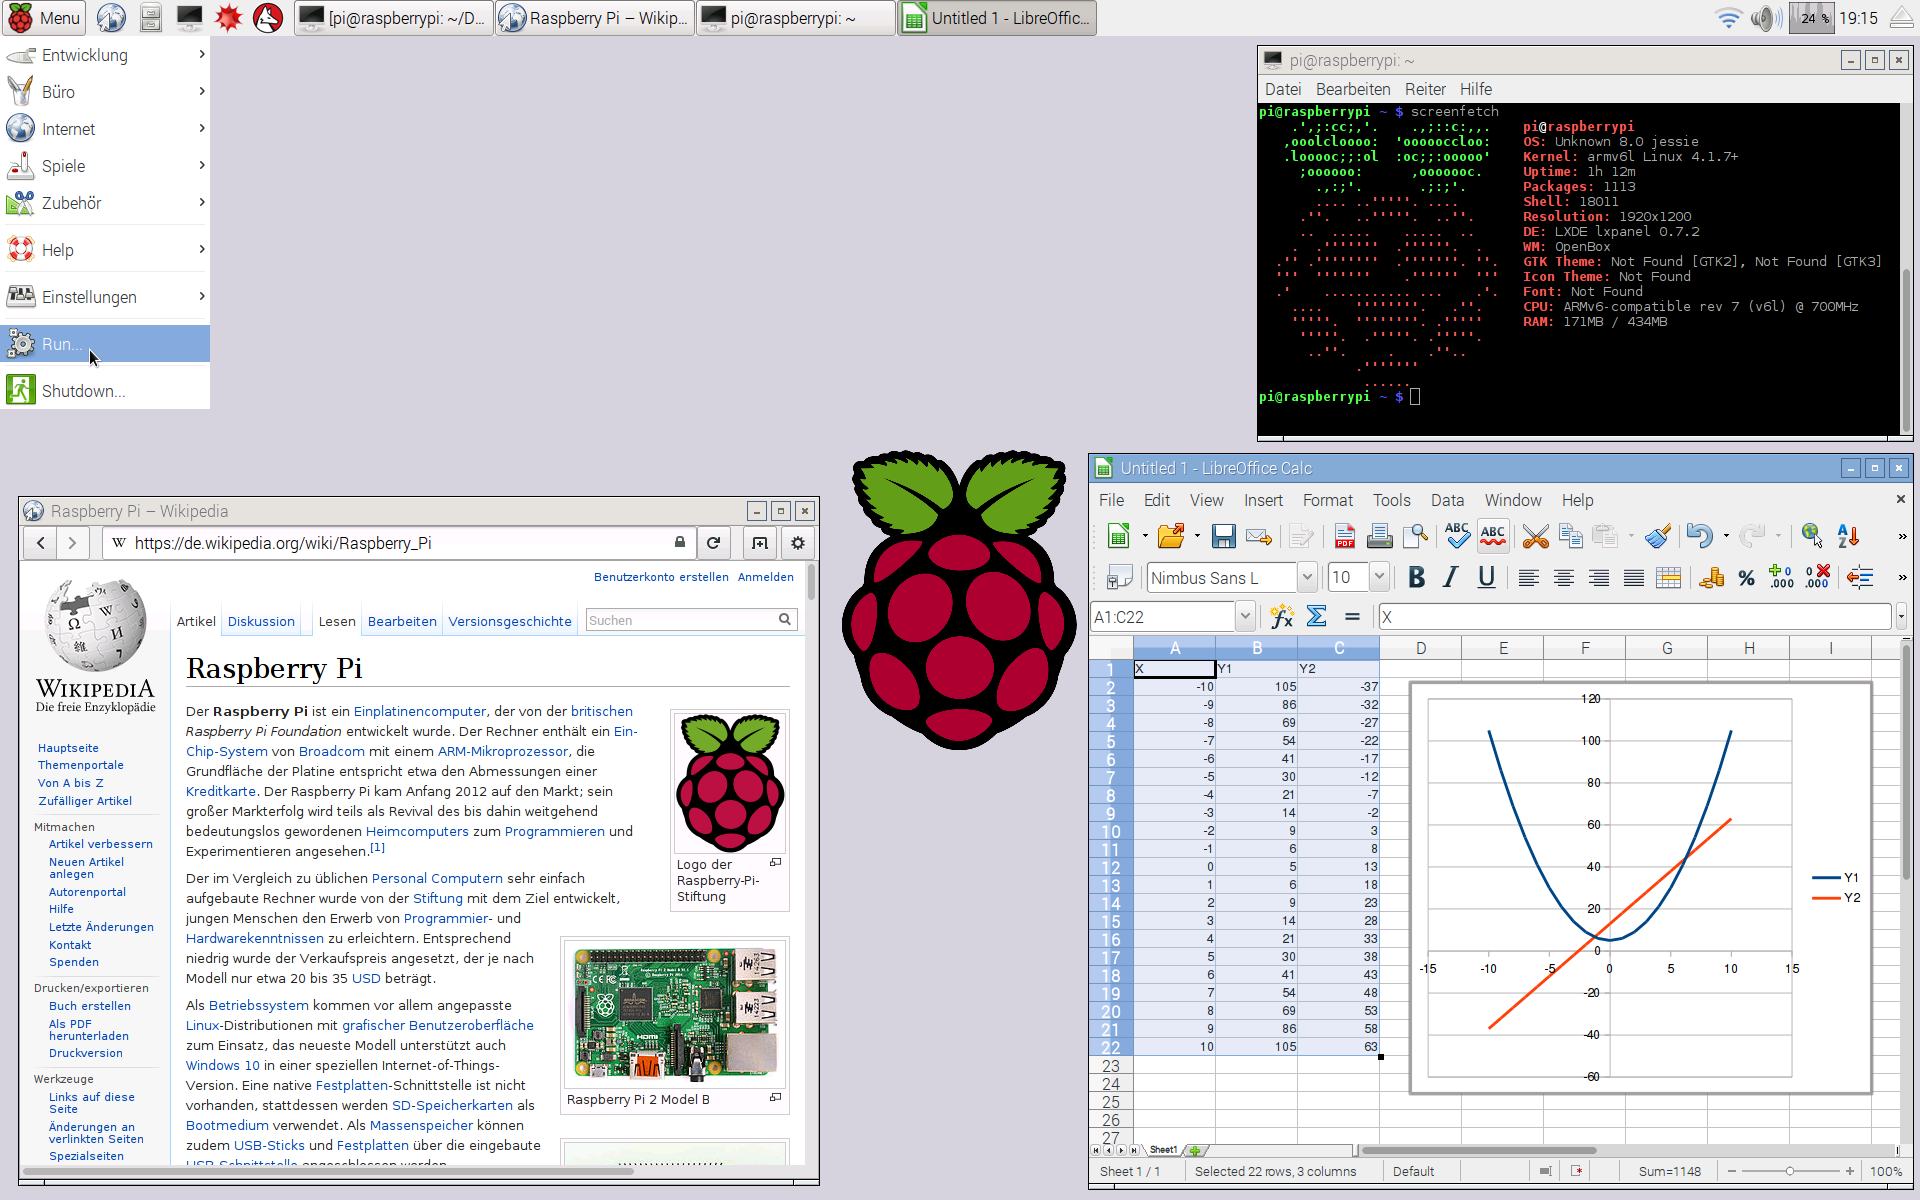Screen dimensions: 1920x1200
Task: Open the font name dropdown
Action: point(1307,577)
